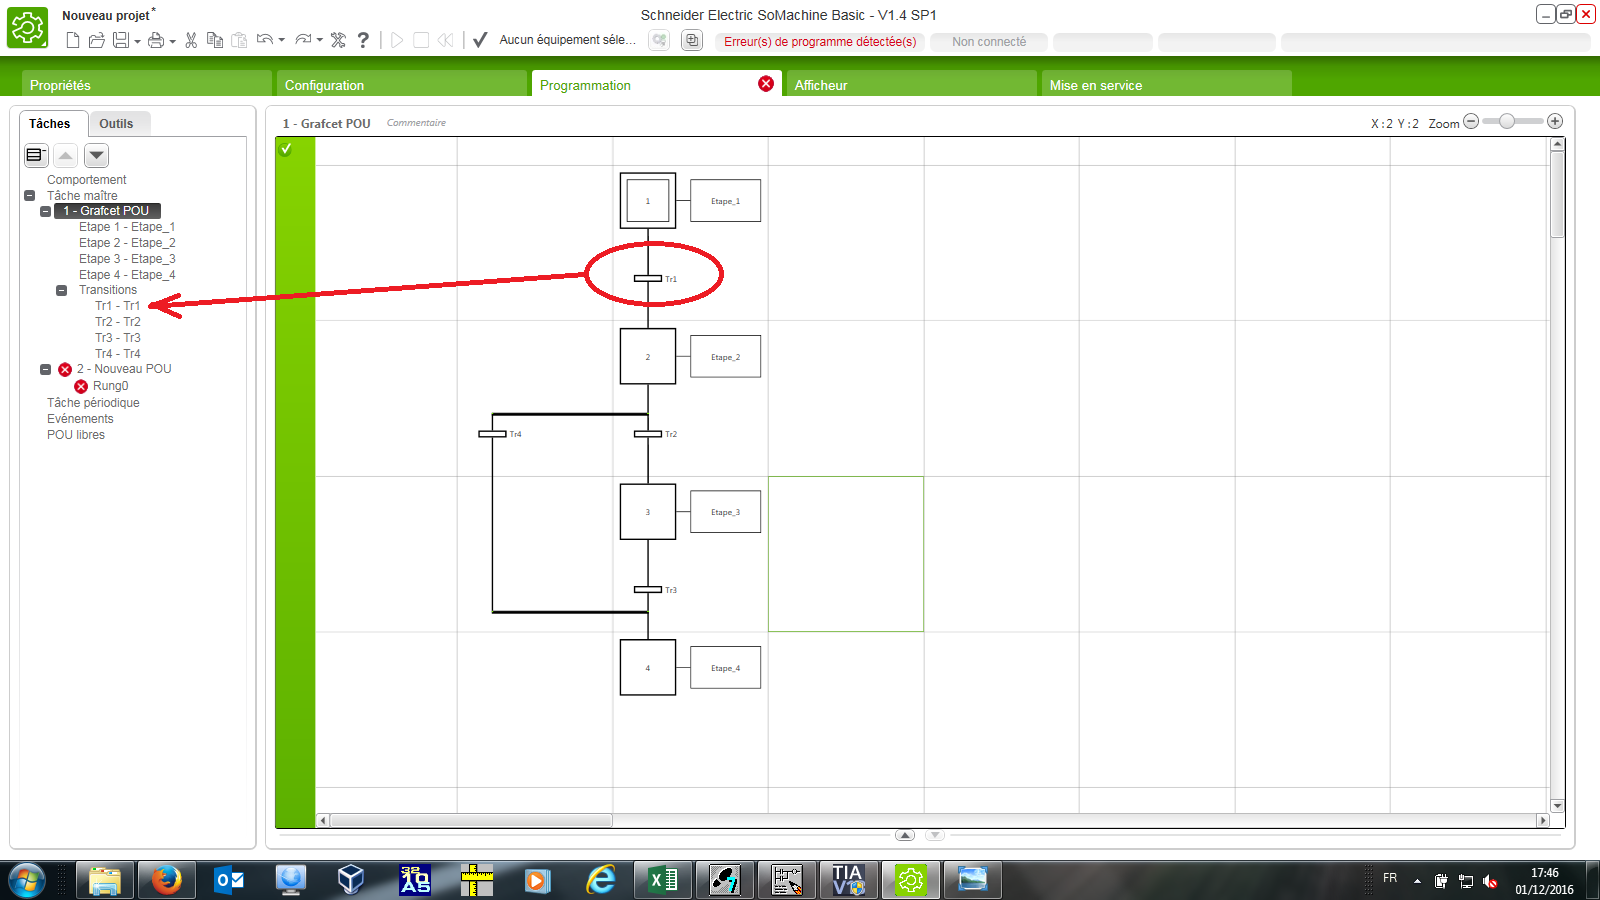Click the Zoom in plus icon
The height and width of the screenshot is (900, 1600).
pyautogui.click(x=1555, y=121)
